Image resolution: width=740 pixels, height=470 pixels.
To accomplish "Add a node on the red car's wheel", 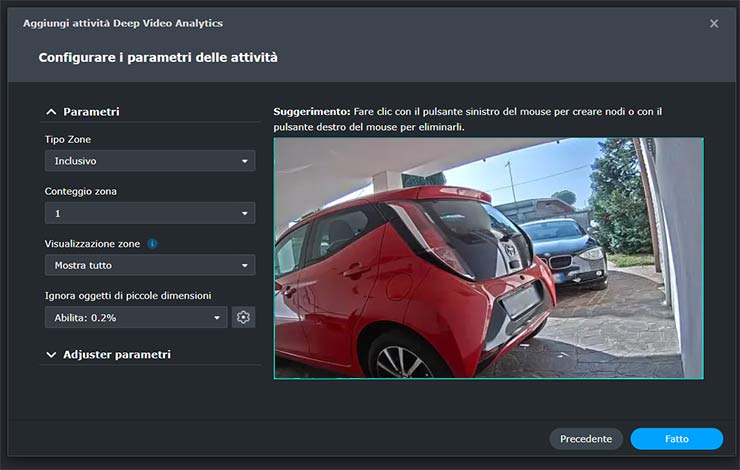I will tap(404, 357).
